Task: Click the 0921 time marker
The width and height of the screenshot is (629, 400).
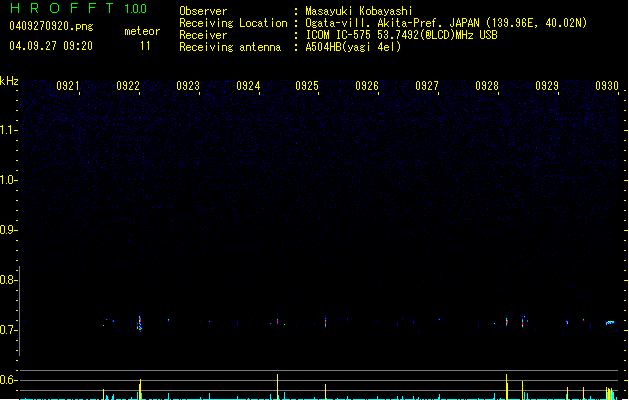Action: tap(67, 85)
